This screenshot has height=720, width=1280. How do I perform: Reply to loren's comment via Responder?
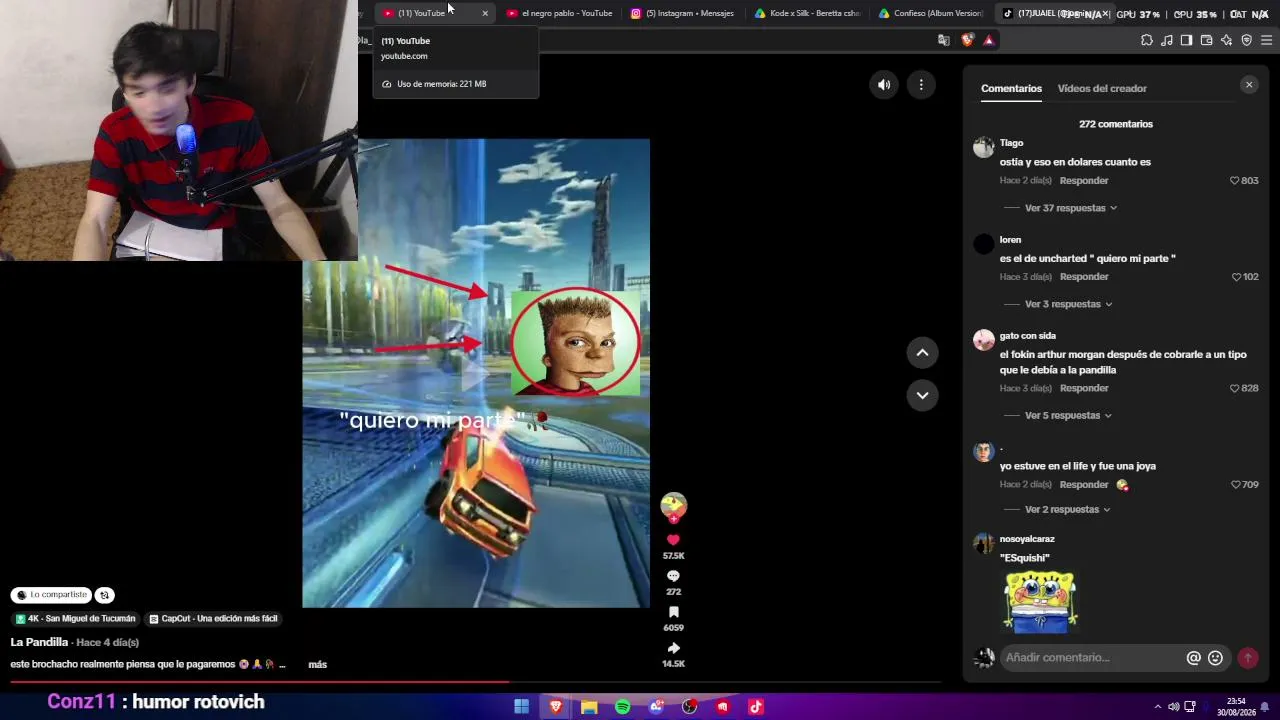(x=1084, y=277)
